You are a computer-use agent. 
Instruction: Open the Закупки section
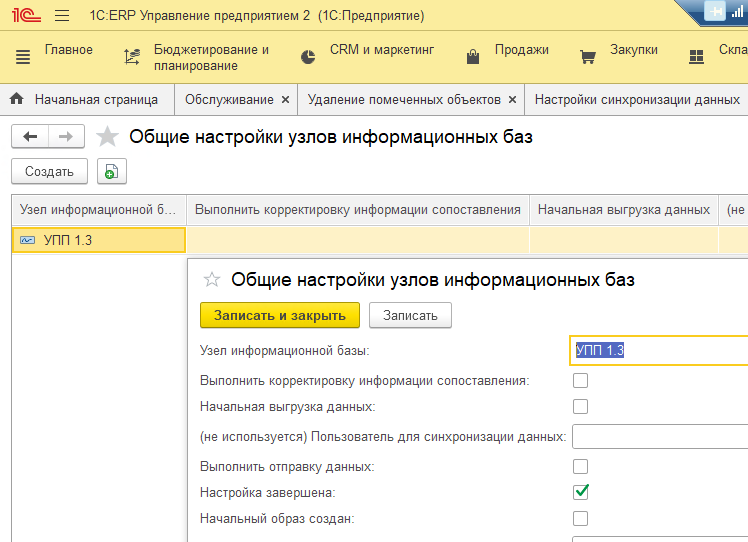634,50
